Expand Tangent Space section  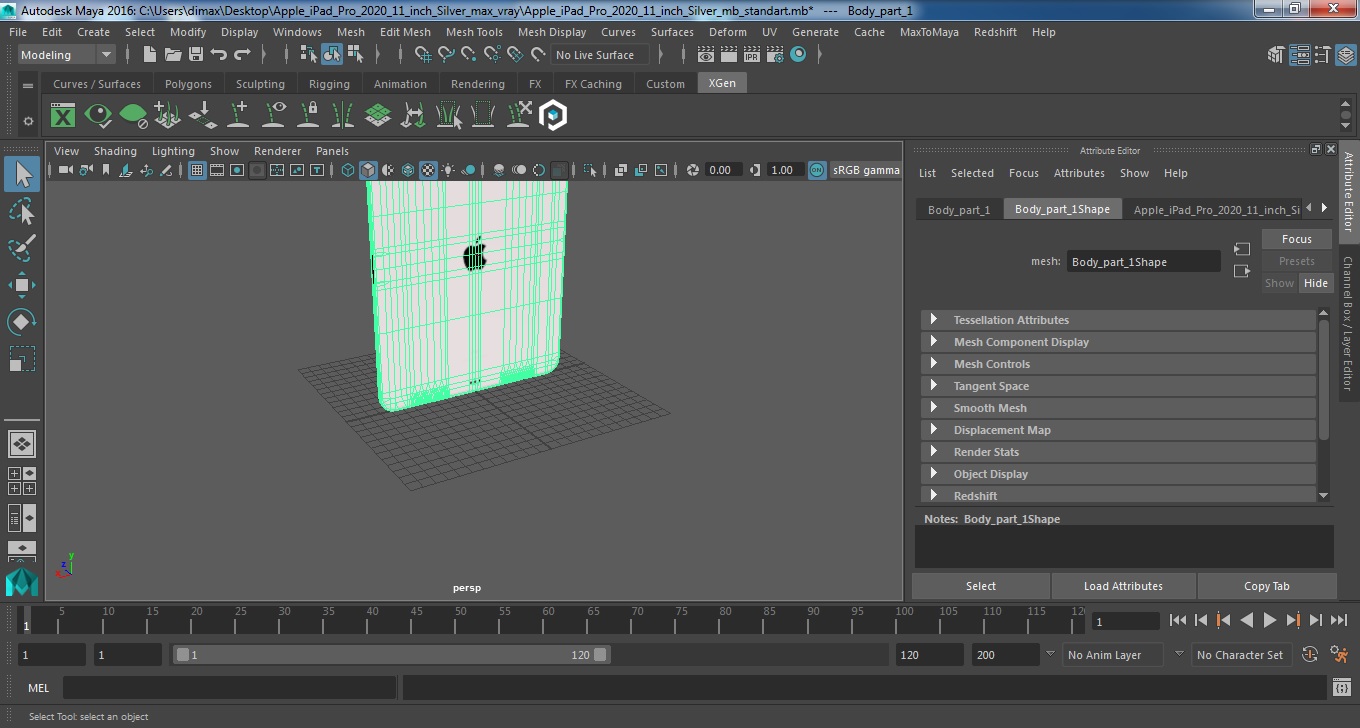[1118, 386]
